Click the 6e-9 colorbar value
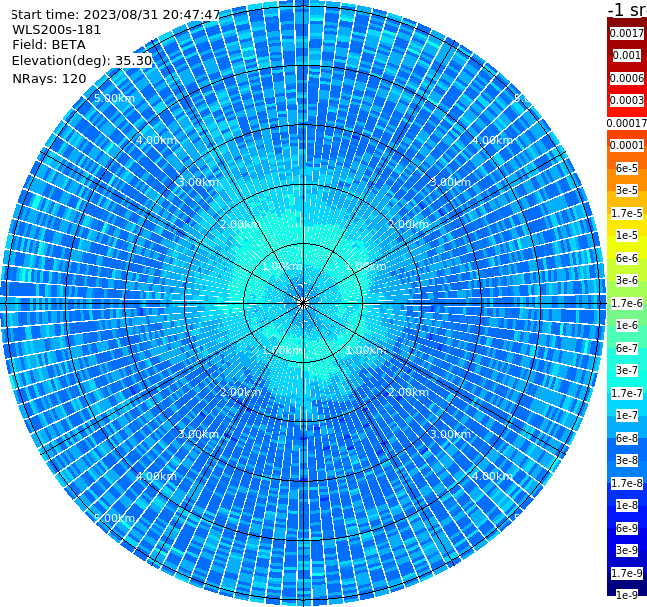Image resolution: width=647 pixels, height=607 pixels. click(x=627, y=528)
